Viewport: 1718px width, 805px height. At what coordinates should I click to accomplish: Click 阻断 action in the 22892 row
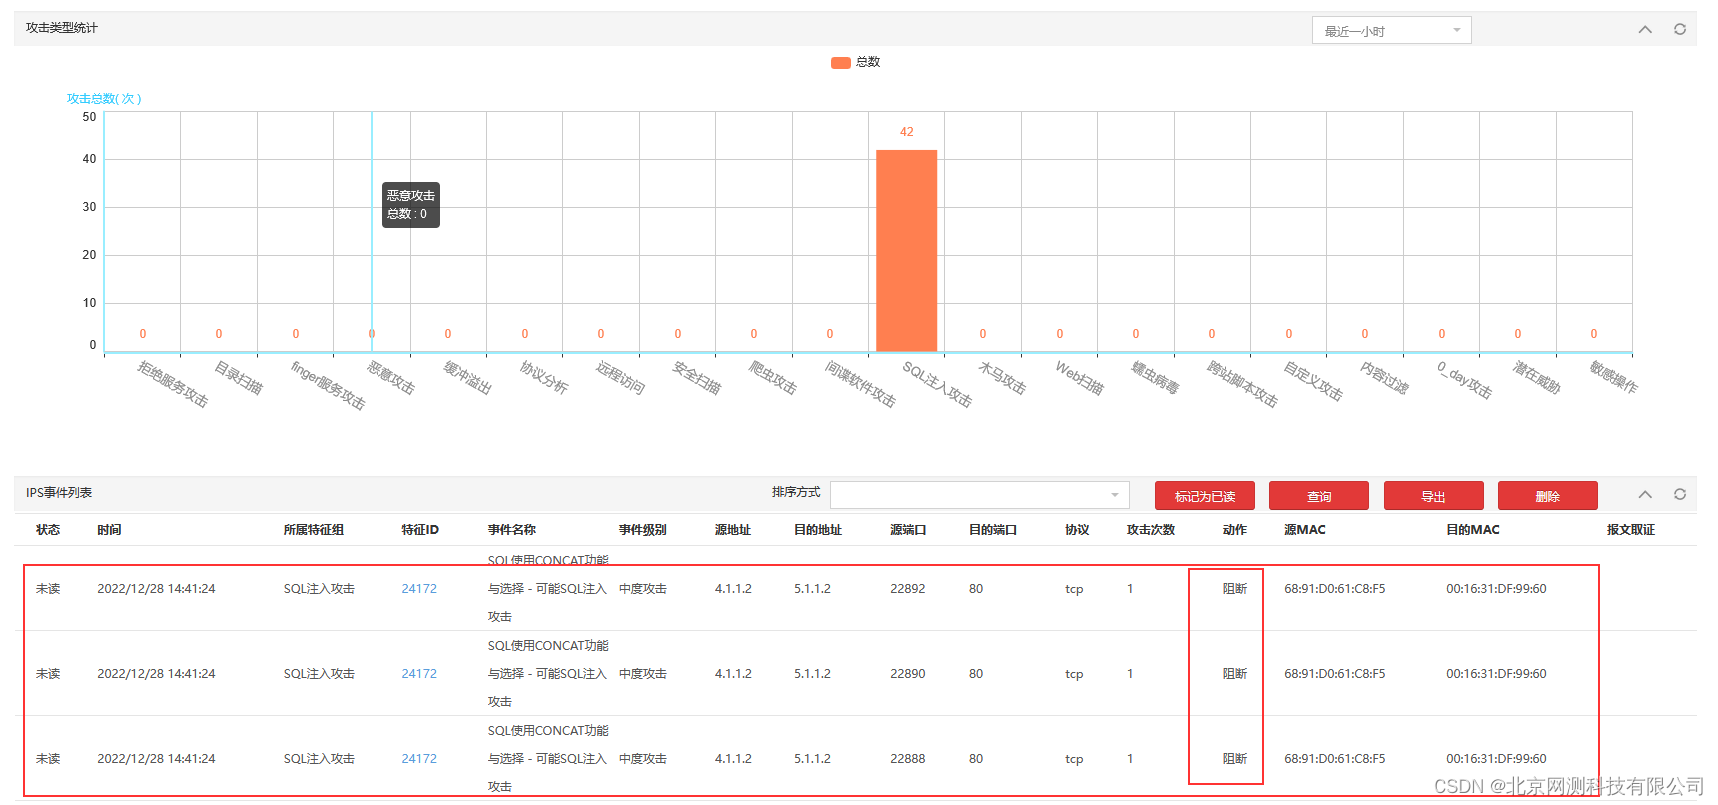[1235, 589]
